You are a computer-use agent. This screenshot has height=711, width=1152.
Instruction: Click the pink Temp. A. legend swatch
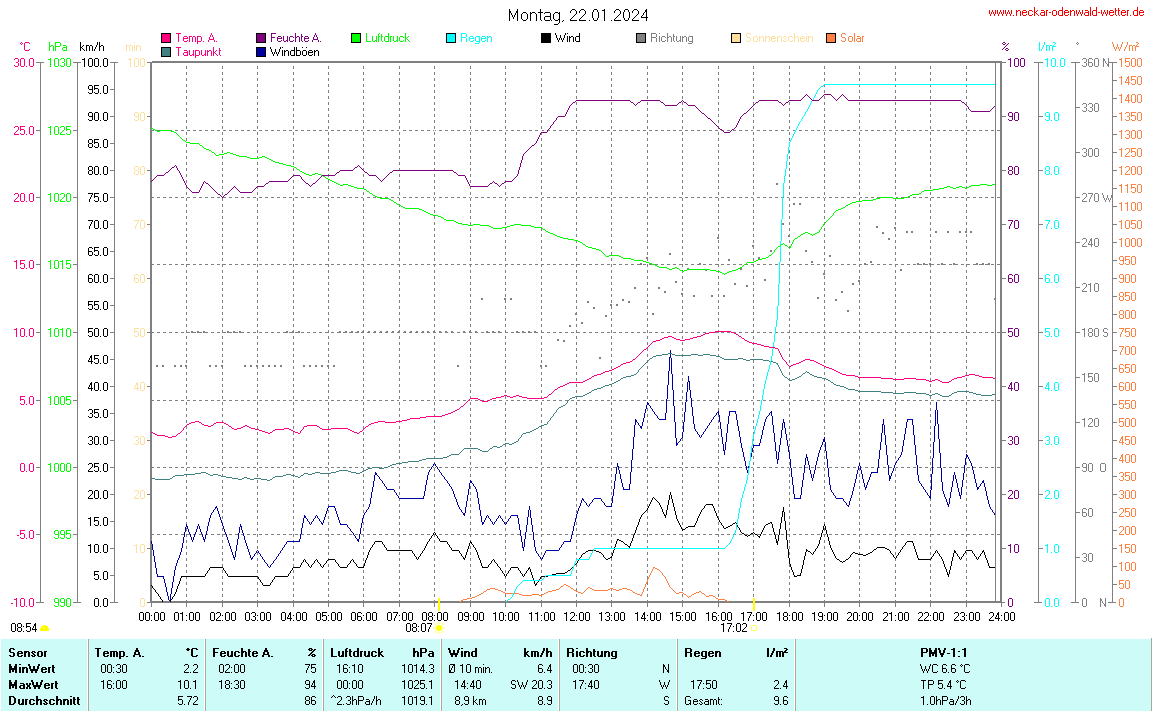166,38
